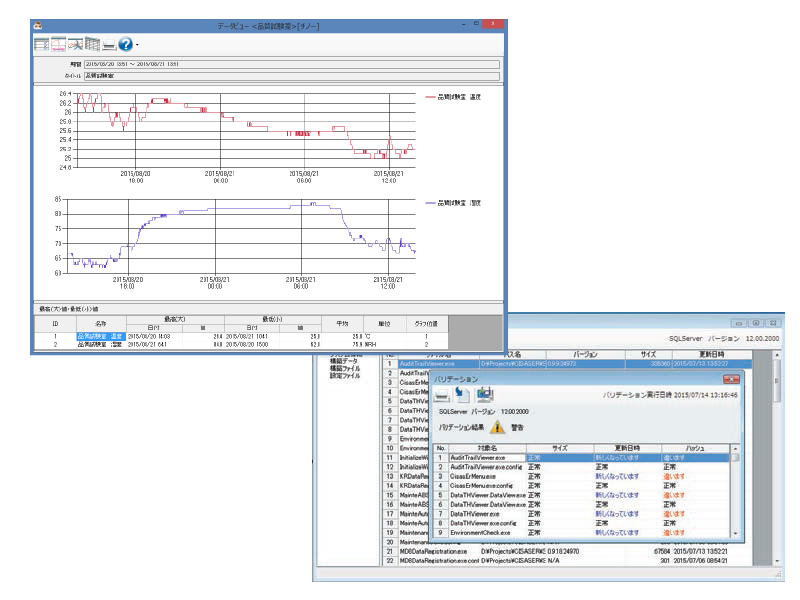Print from the data view toolbar
Screen dimensions: 800x600
click(x=109, y=45)
